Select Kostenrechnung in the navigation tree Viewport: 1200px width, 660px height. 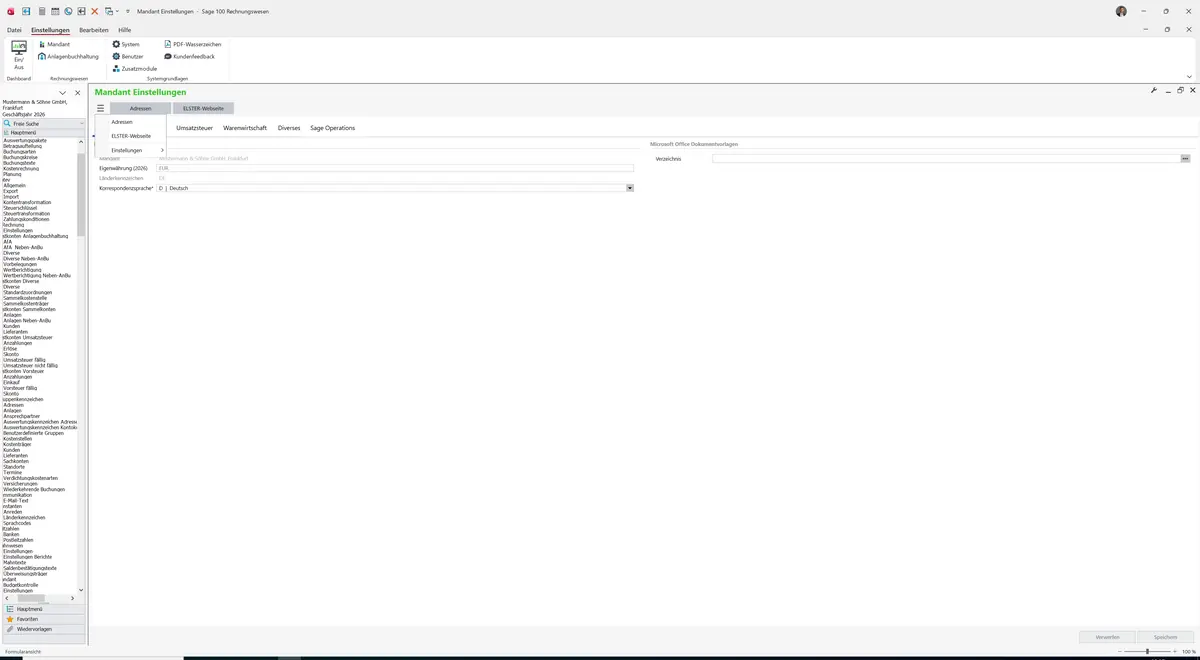(x=22, y=168)
